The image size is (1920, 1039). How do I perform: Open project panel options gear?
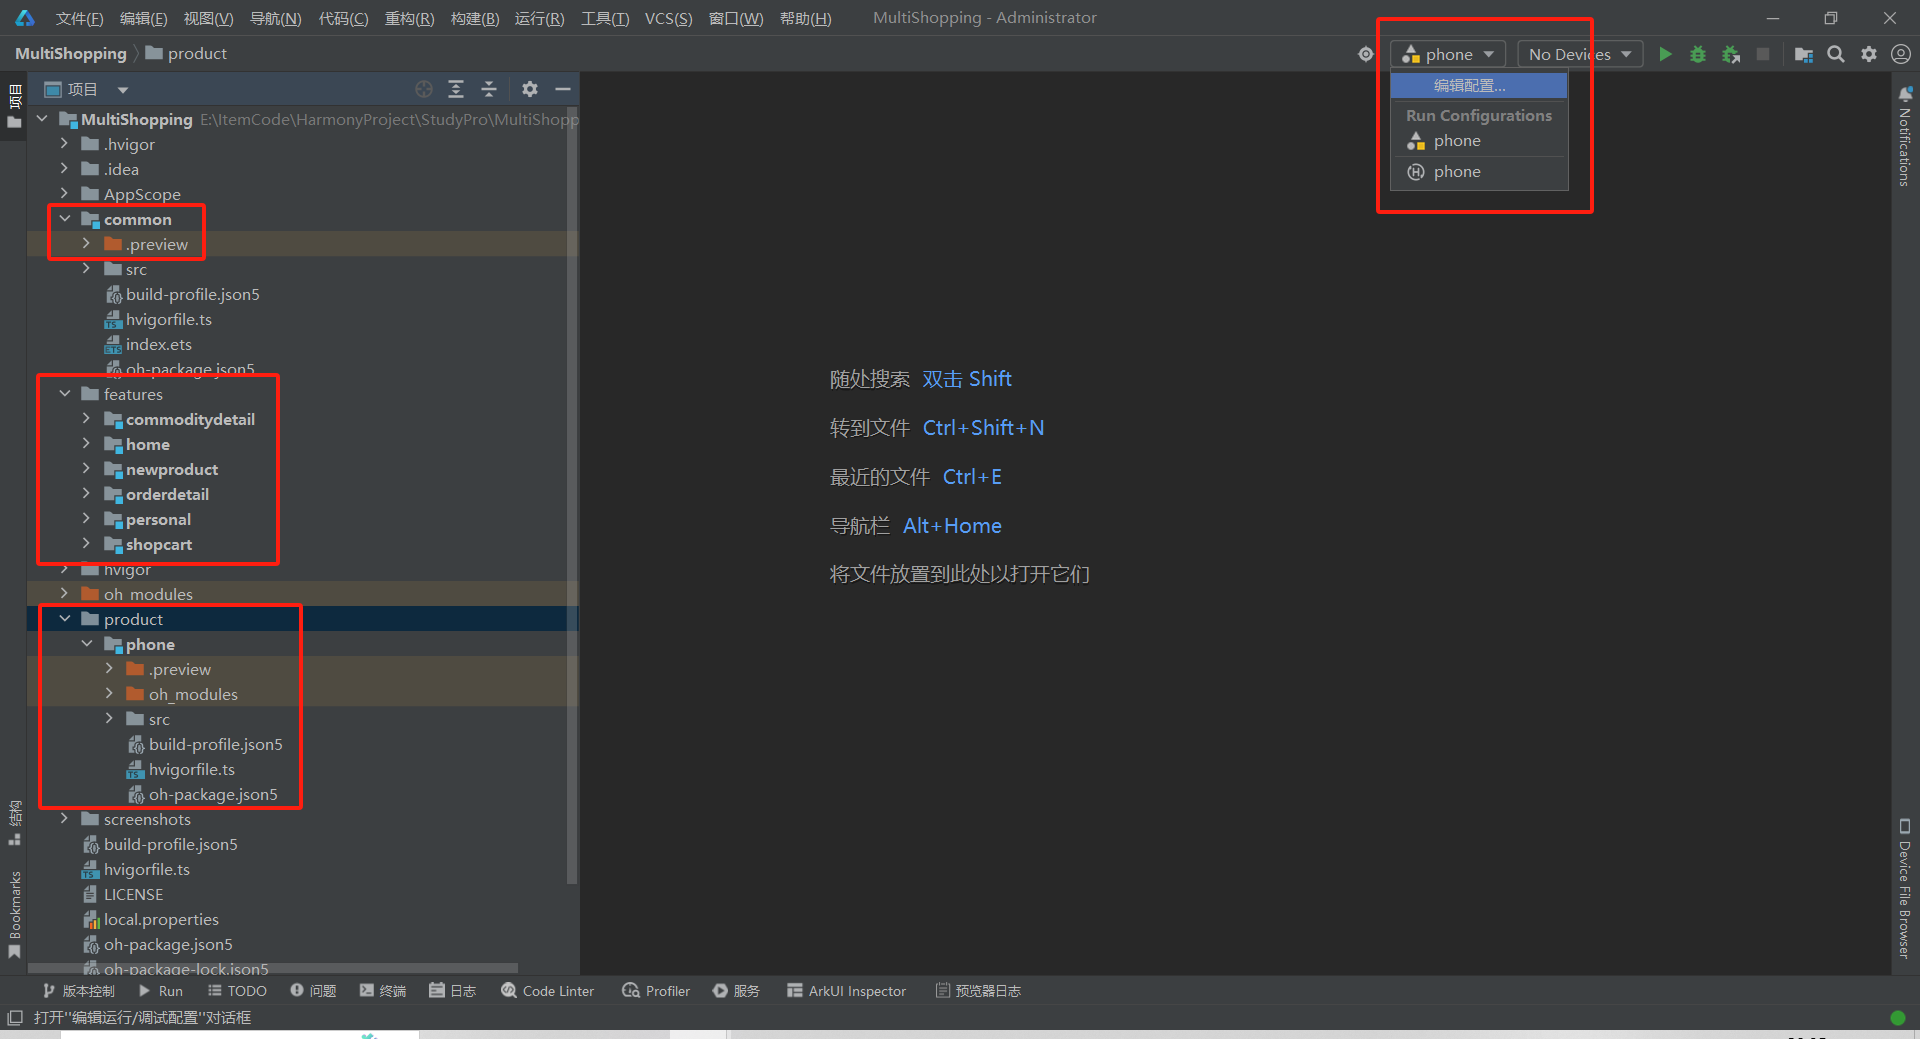(530, 89)
